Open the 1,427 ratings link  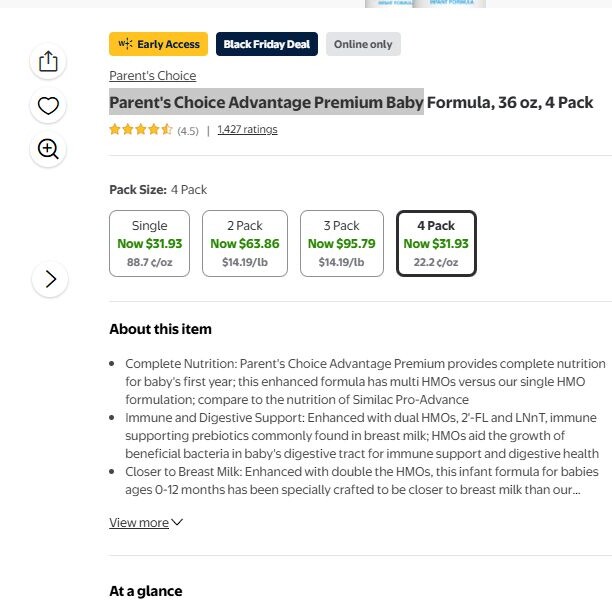coord(247,130)
